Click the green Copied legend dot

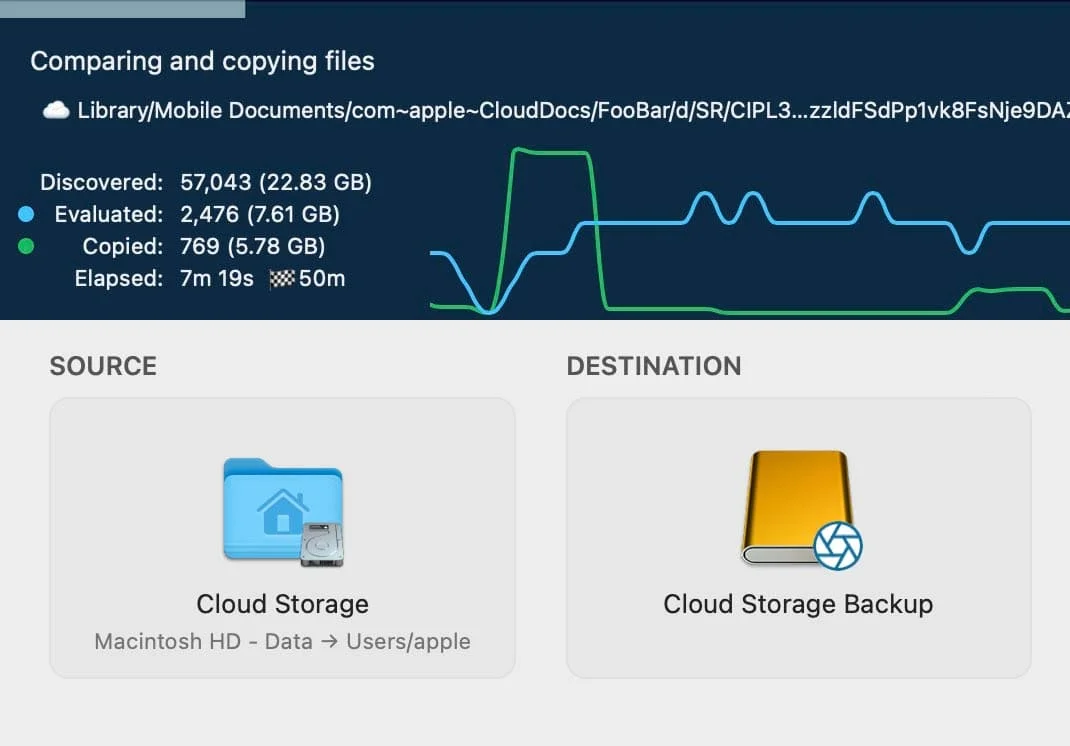26,246
